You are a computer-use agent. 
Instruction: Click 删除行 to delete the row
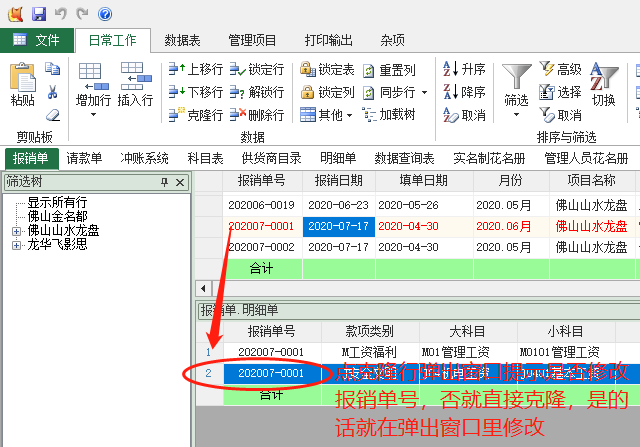pyautogui.click(x=257, y=115)
